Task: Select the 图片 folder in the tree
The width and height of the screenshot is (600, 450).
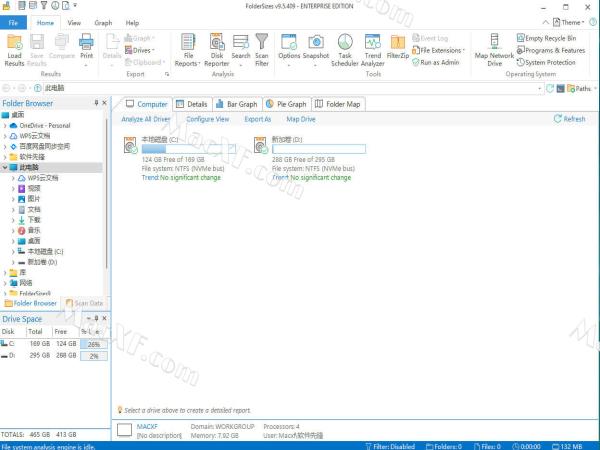Action: (x=34, y=199)
